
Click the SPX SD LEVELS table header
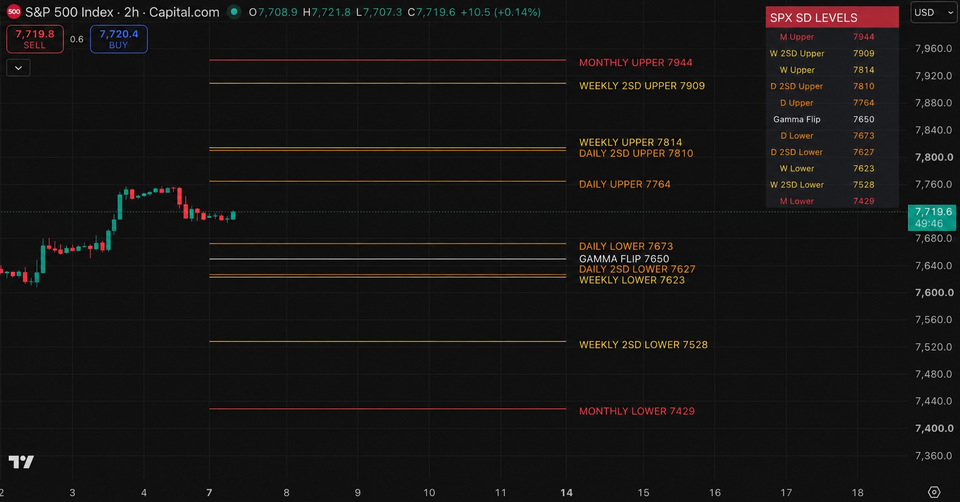832,17
